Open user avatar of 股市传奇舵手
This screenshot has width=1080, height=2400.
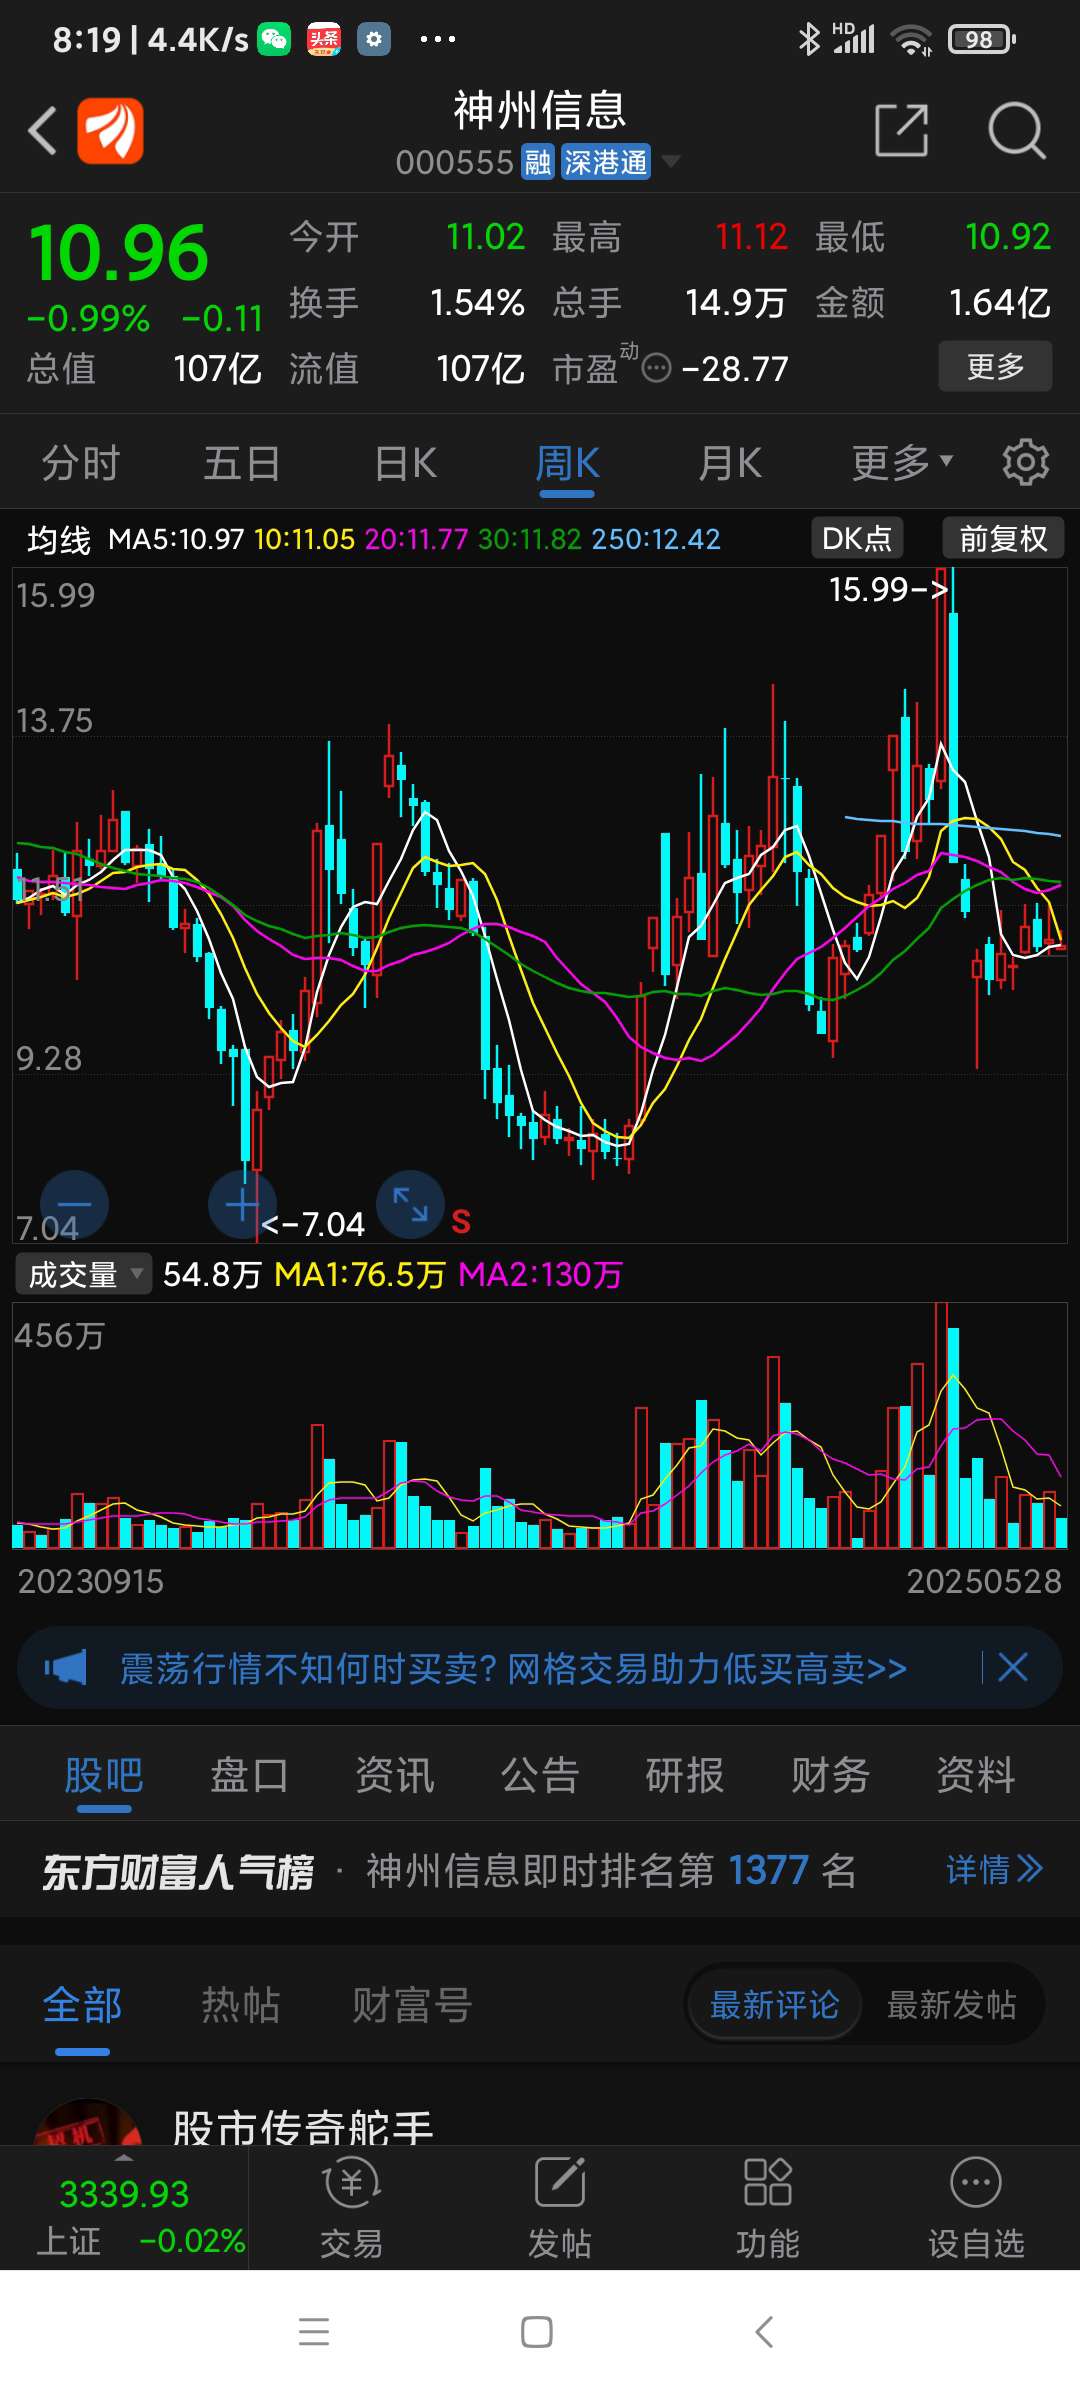tap(88, 2122)
